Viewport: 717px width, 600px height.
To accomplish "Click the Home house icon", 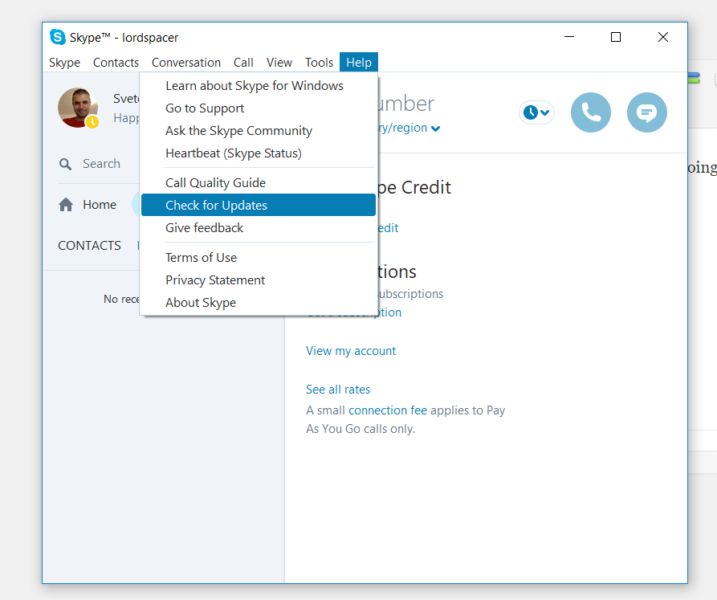I will [x=66, y=204].
